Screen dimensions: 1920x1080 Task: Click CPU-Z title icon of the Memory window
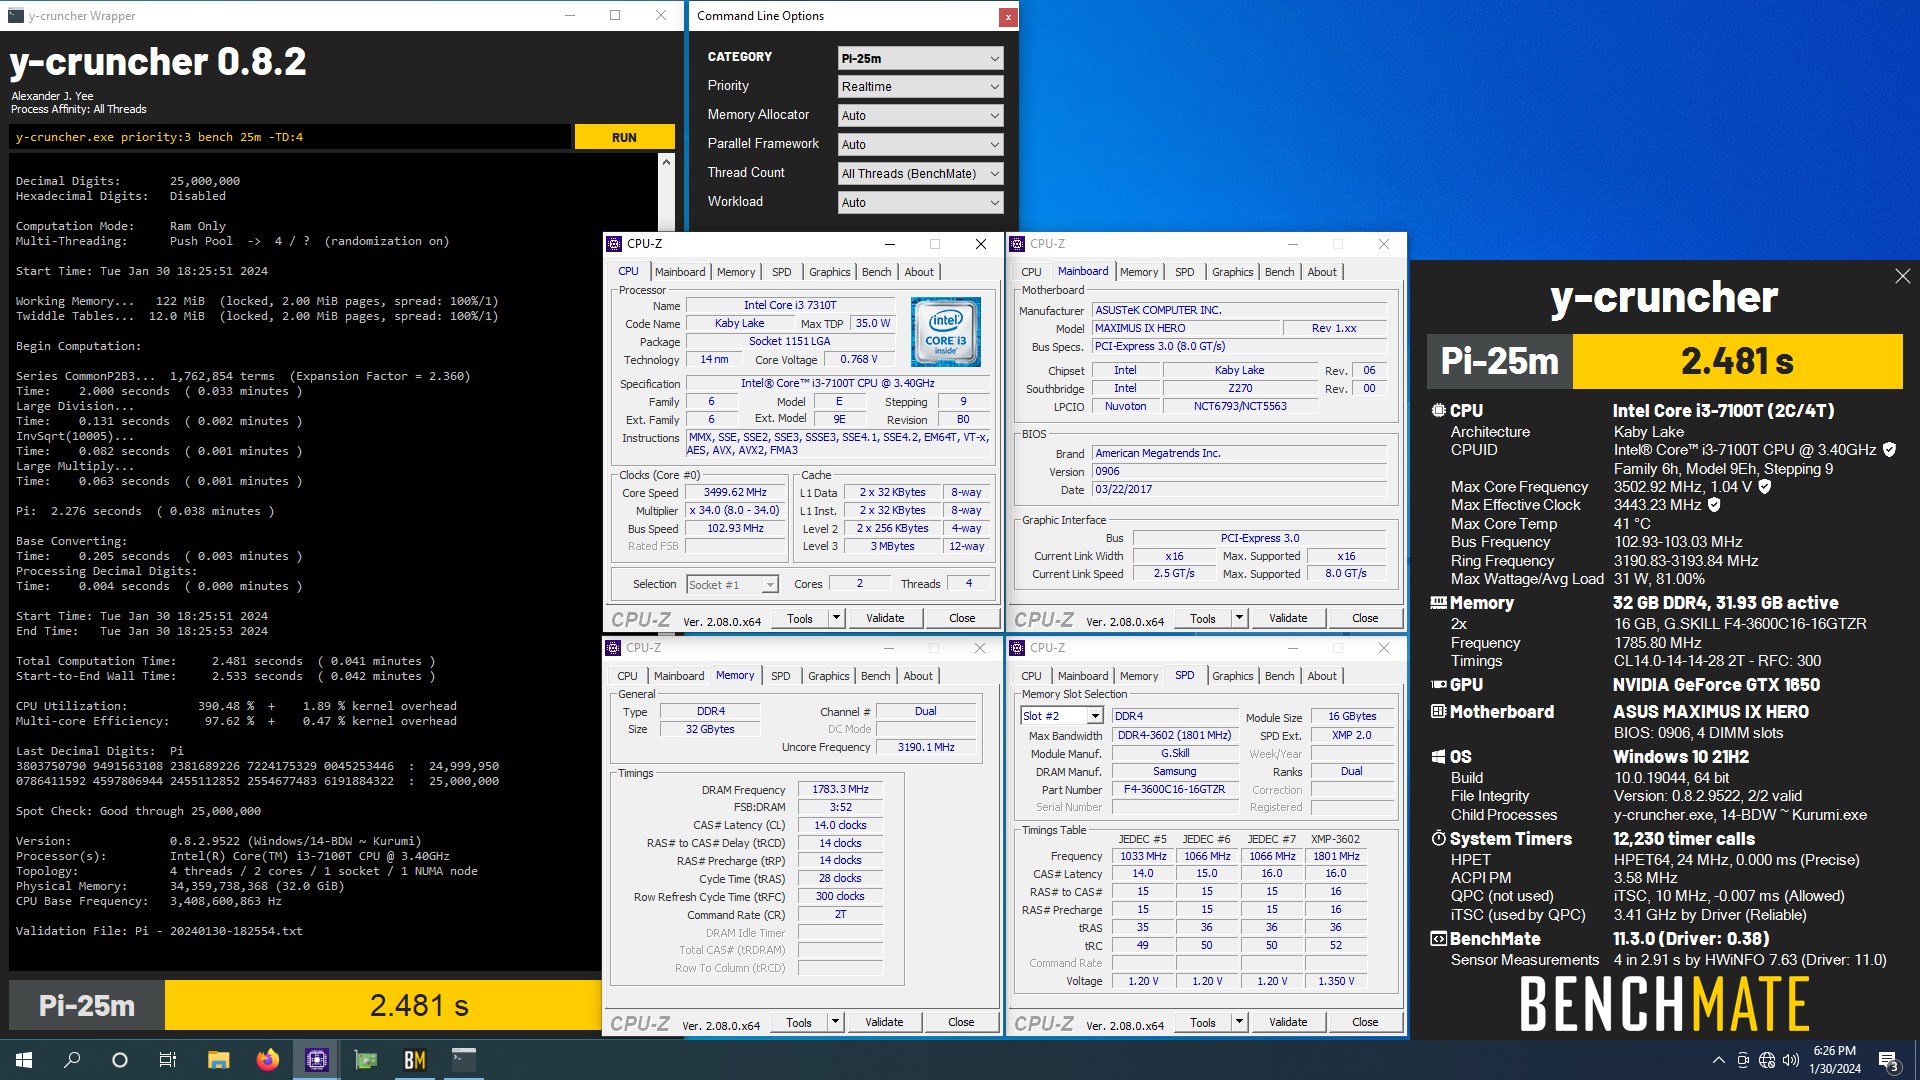(613, 648)
